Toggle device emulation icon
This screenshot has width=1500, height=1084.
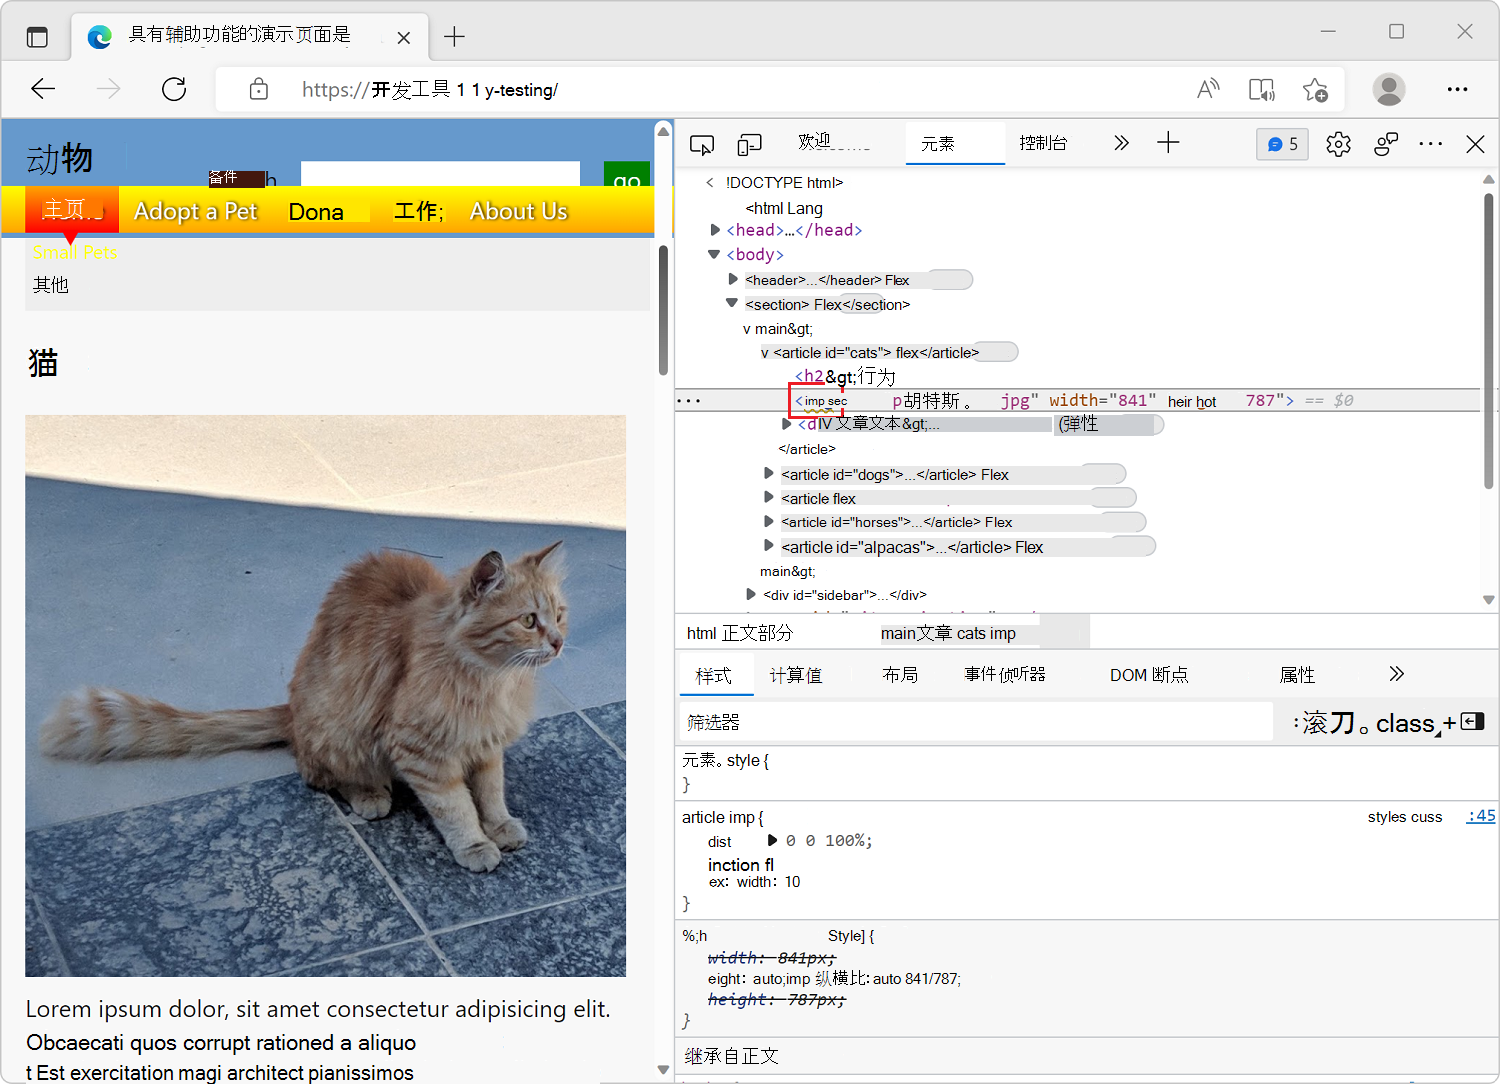pos(749,144)
